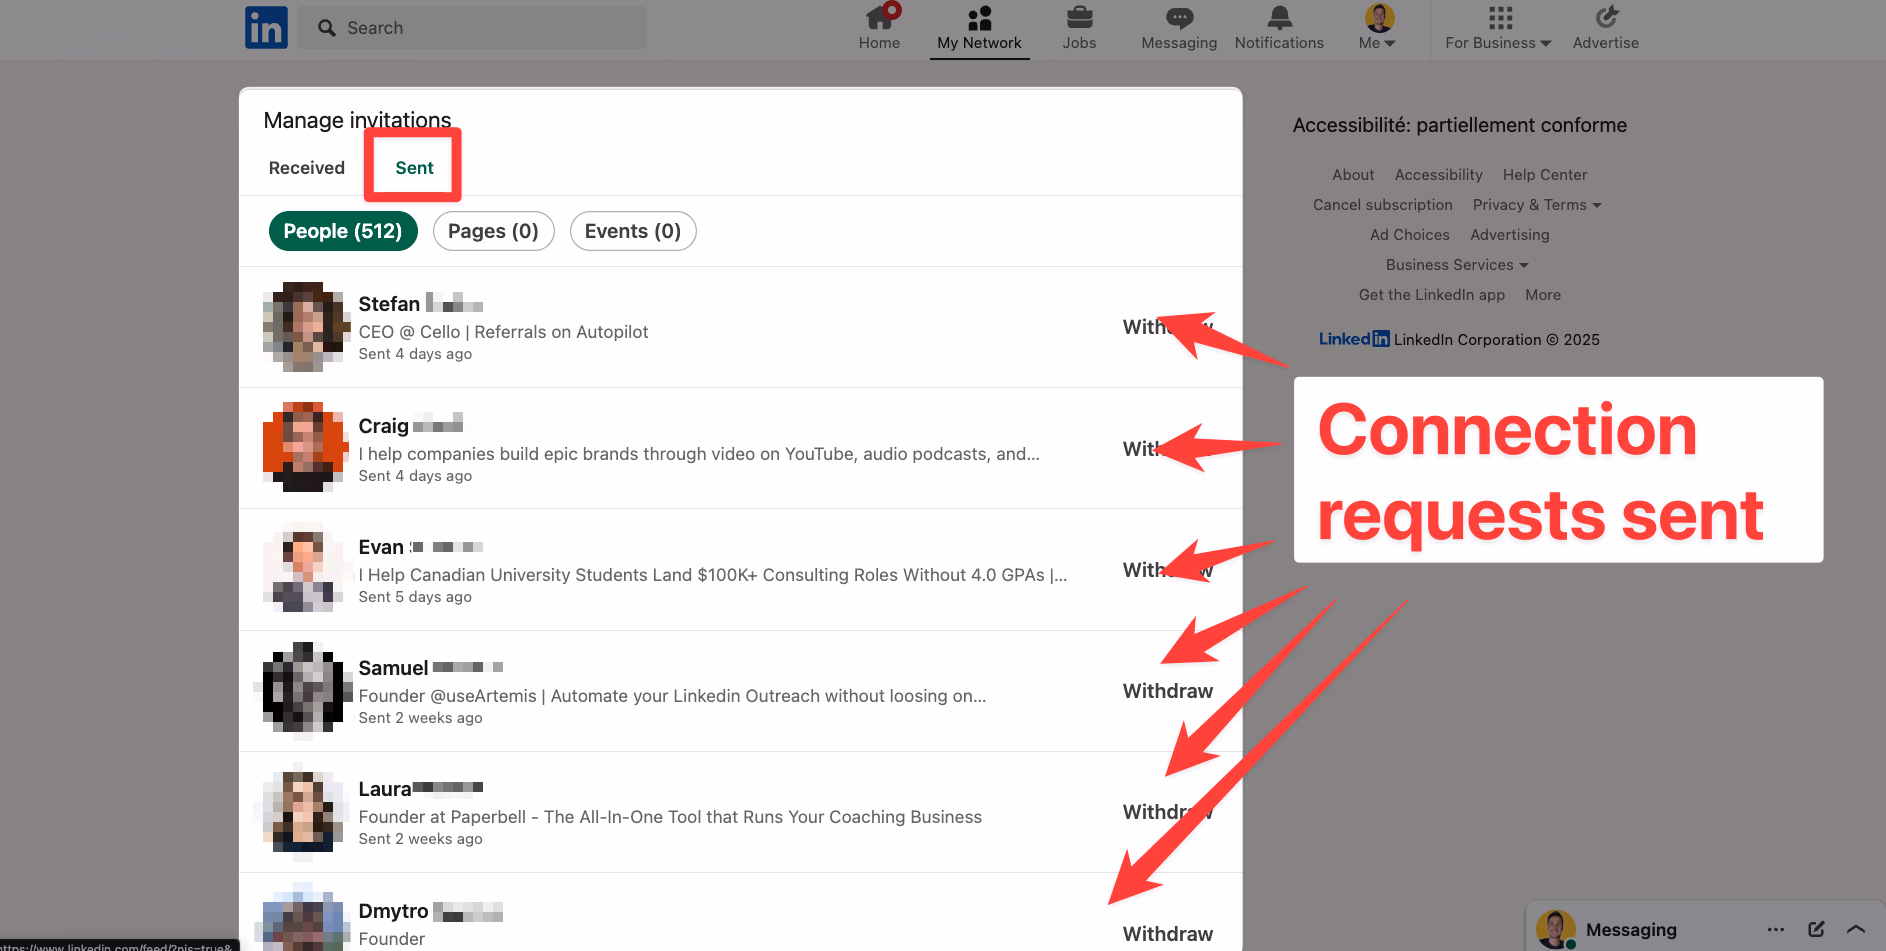1886x951 pixels.
Task: Expand the Business Services dropdown
Action: click(x=1457, y=265)
